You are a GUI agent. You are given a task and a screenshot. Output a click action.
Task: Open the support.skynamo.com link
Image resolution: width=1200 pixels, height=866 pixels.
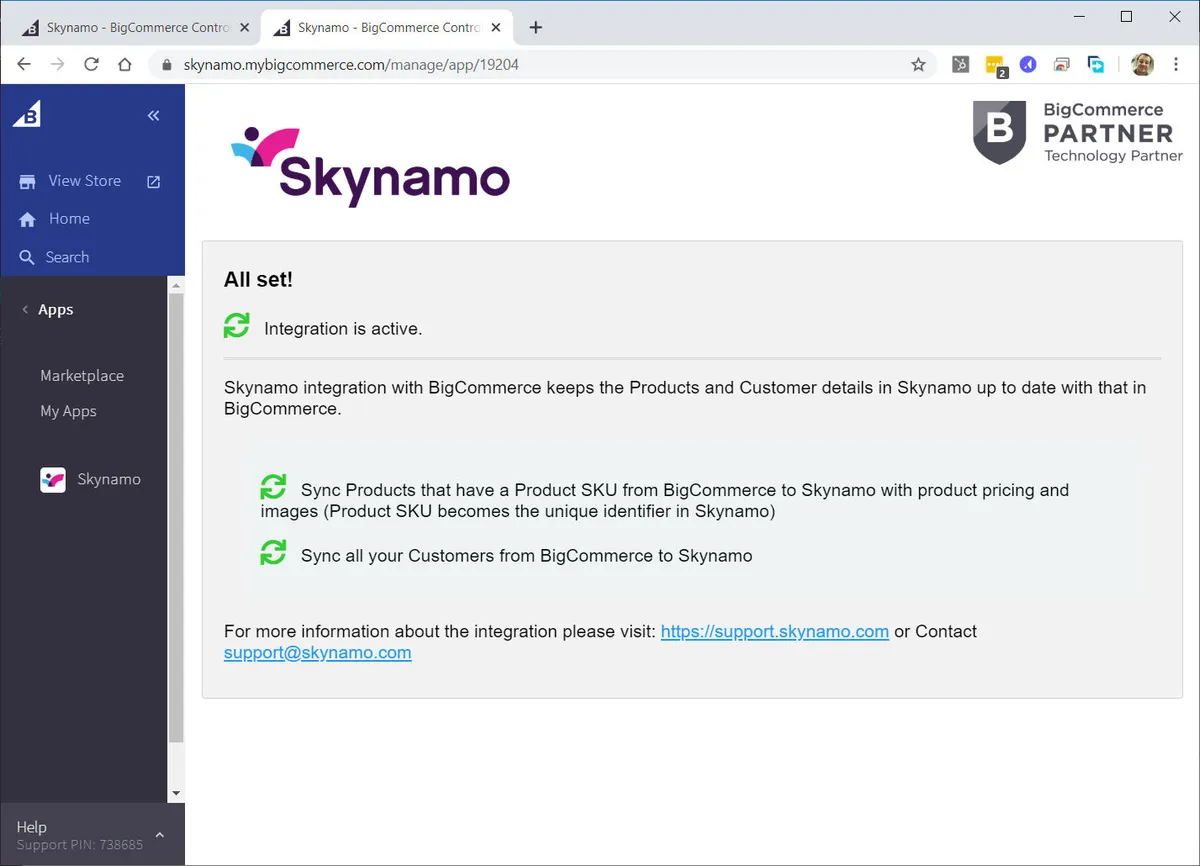pos(774,631)
